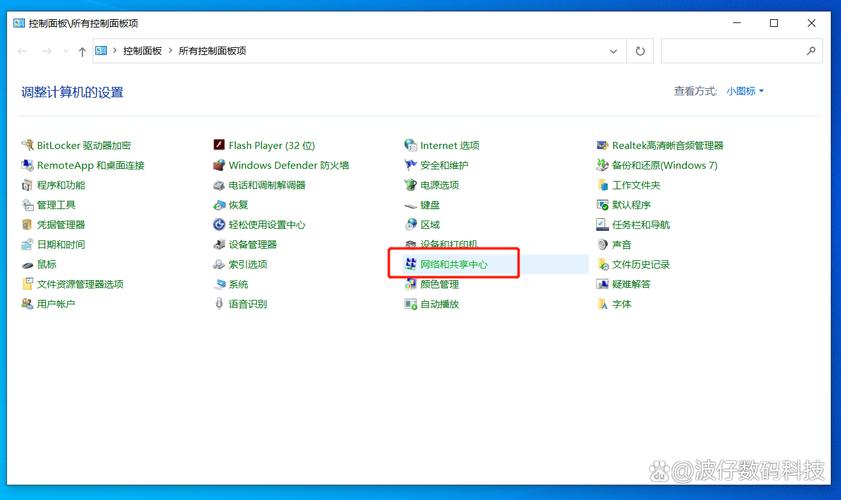Click the 安全和维护 flag icon

pyautogui.click(x=410, y=165)
